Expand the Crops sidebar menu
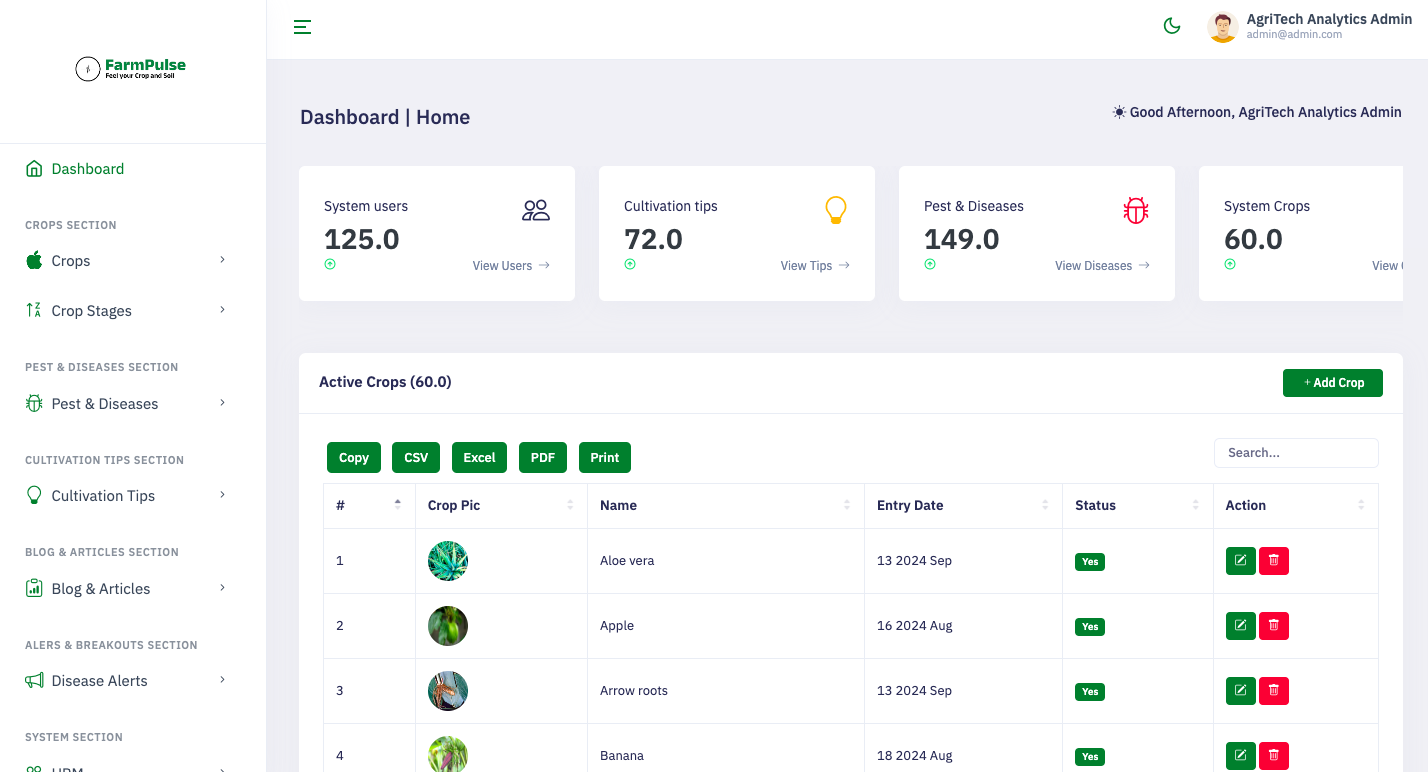Screen dimensions: 1428x772 point(126,261)
